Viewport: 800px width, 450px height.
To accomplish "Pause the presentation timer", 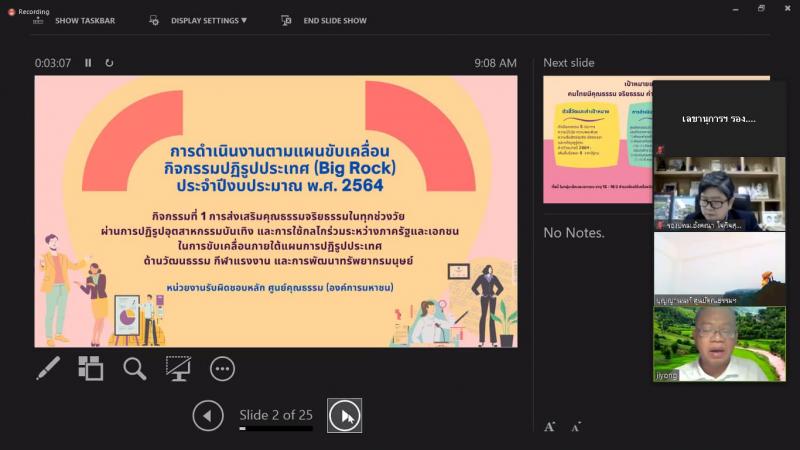I will click(88, 63).
